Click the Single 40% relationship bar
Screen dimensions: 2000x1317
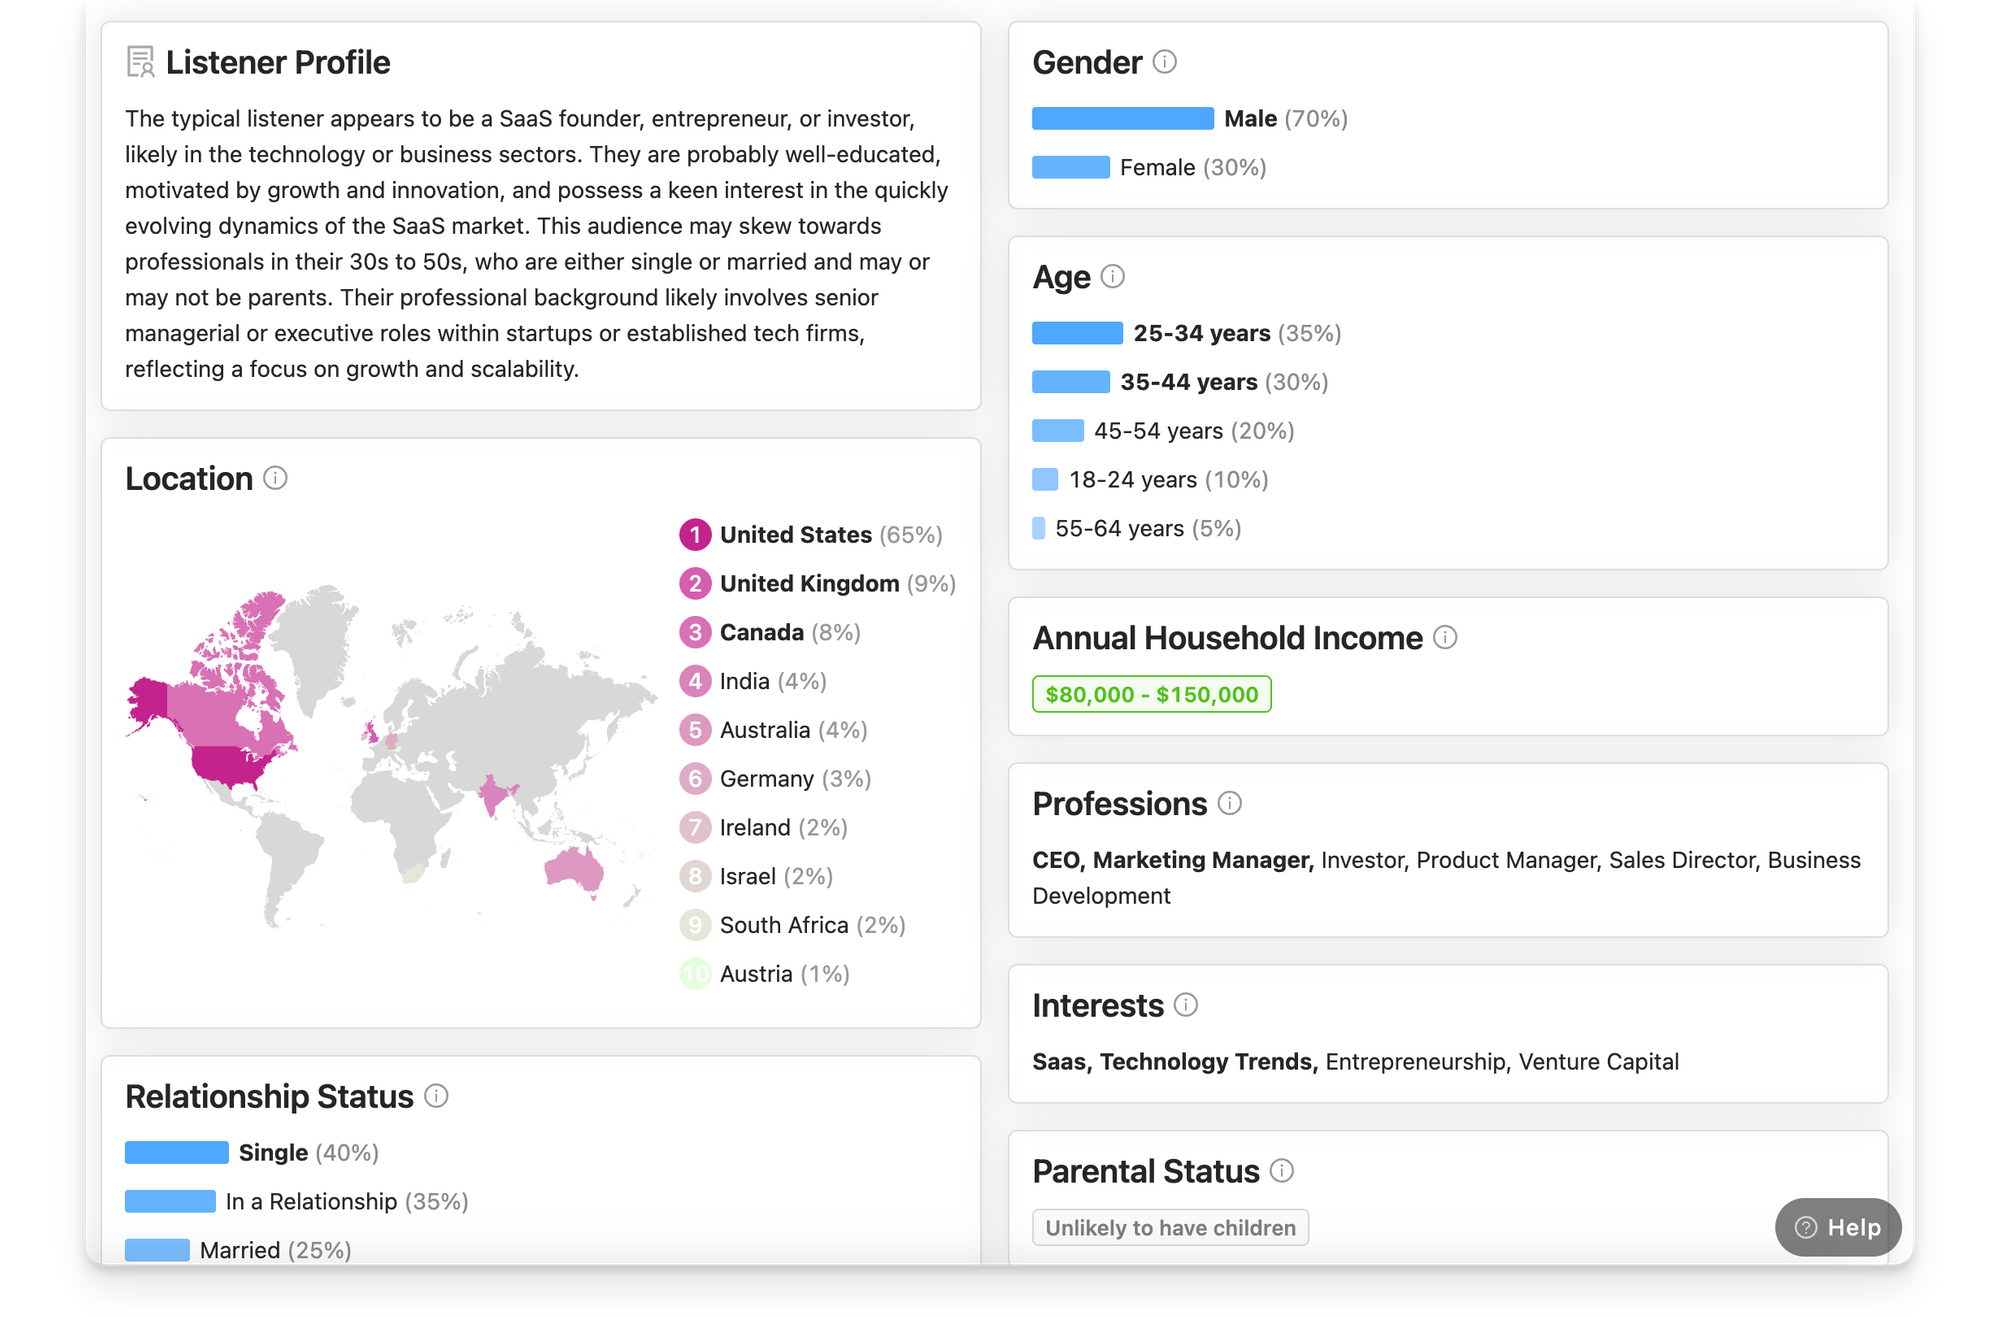click(x=176, y=1152)
